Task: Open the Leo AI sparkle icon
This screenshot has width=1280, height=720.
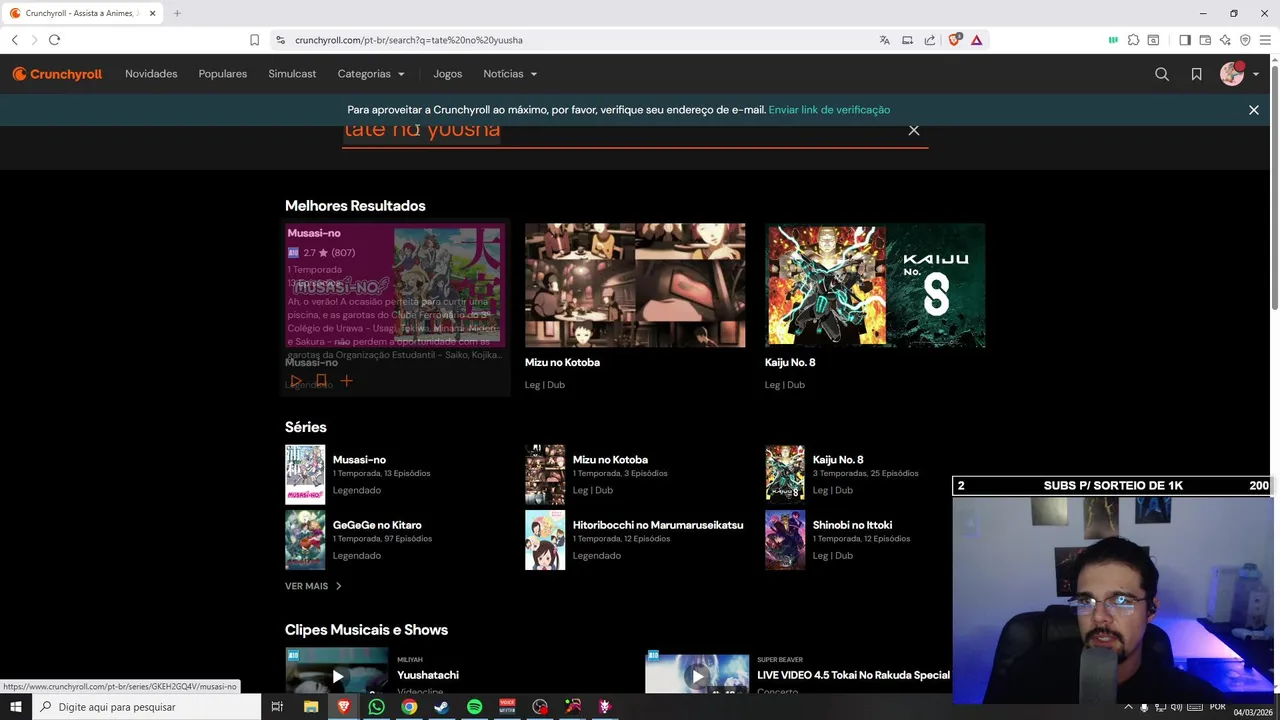Action: coord(1225,40)
